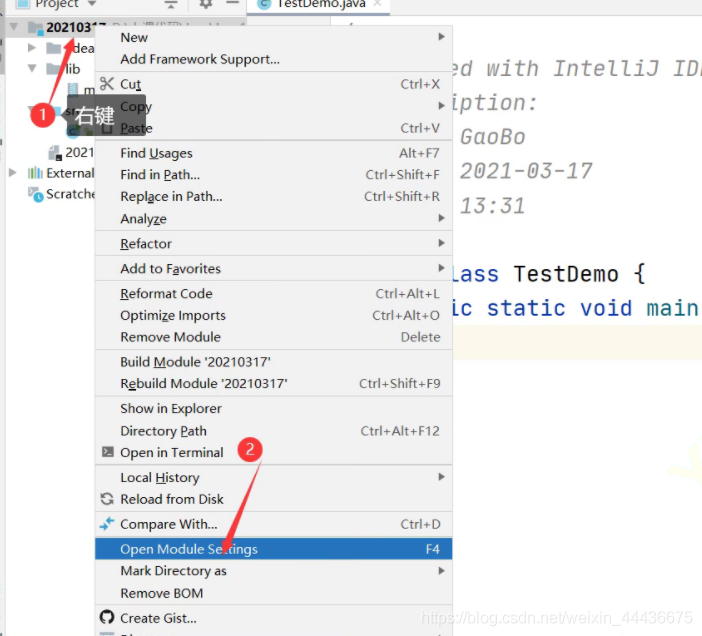
Task: Open the Project view dropdown
Action: tap(92, 4)
